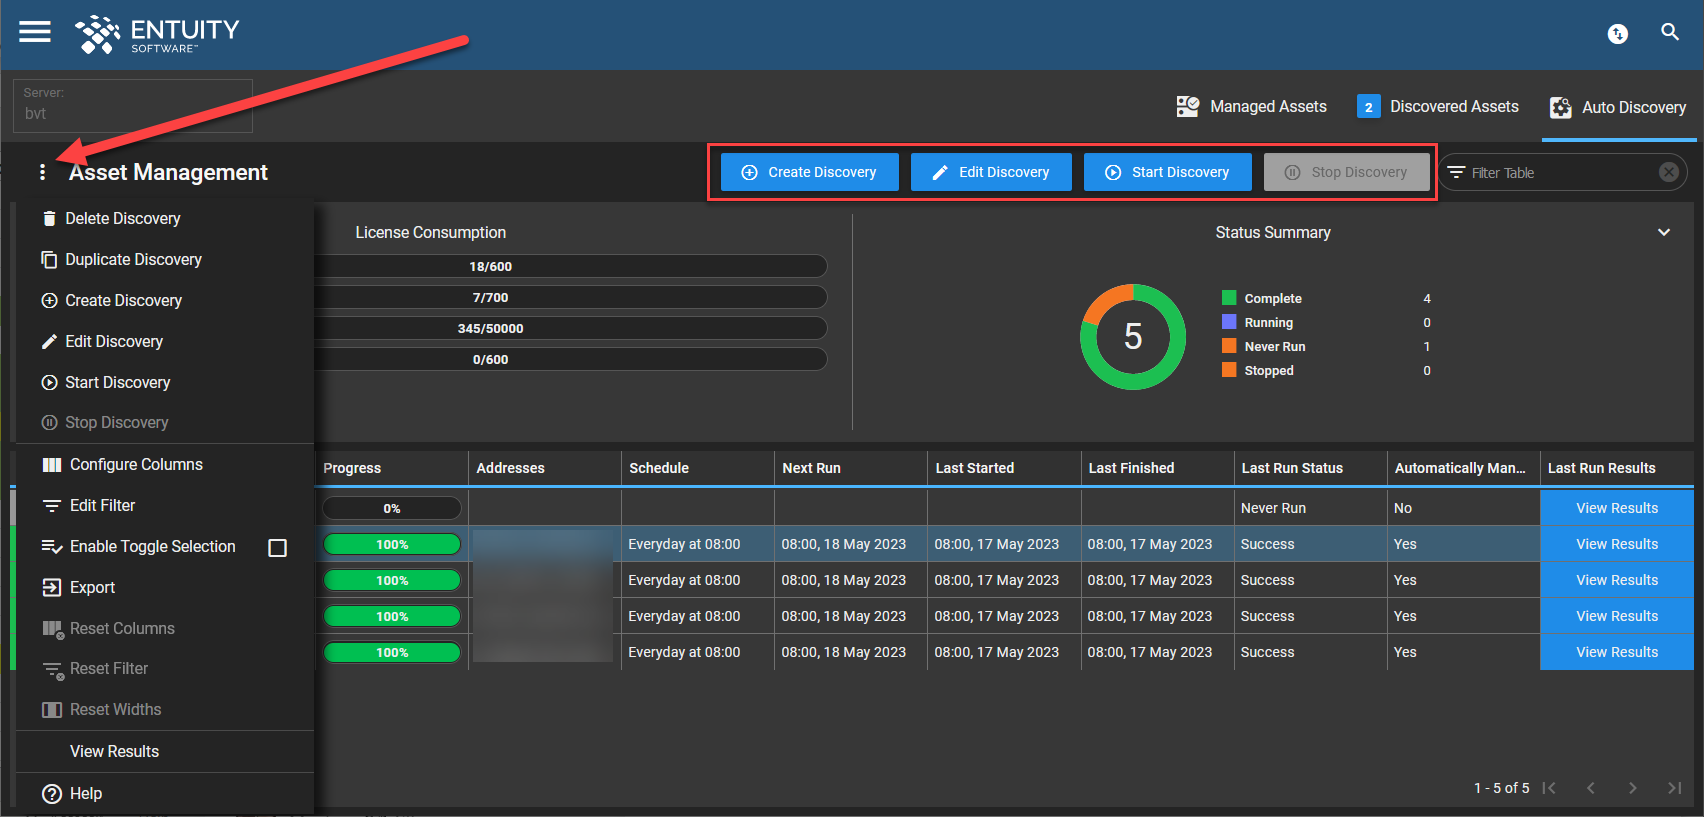Click the status donut chart showing 5
This screenshot has height=817, width=1704.
click(1133, 337)
